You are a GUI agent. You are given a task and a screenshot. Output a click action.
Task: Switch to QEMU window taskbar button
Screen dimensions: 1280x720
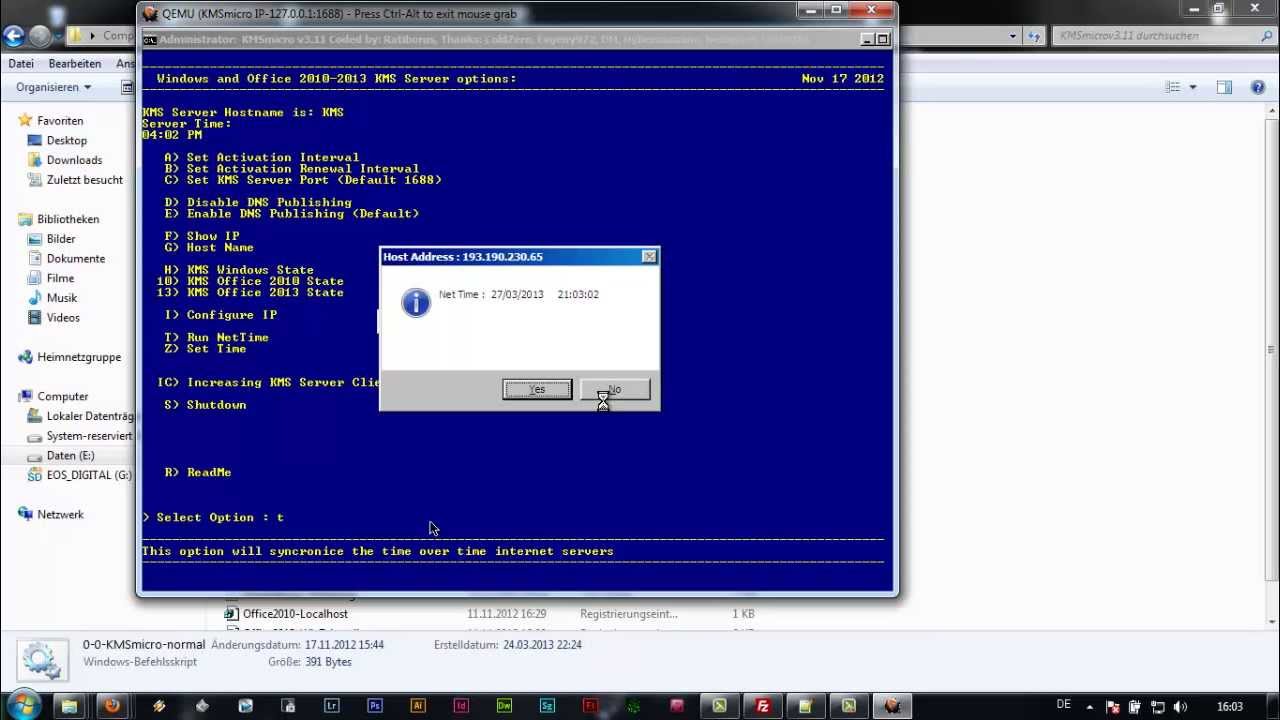(892, 706)
